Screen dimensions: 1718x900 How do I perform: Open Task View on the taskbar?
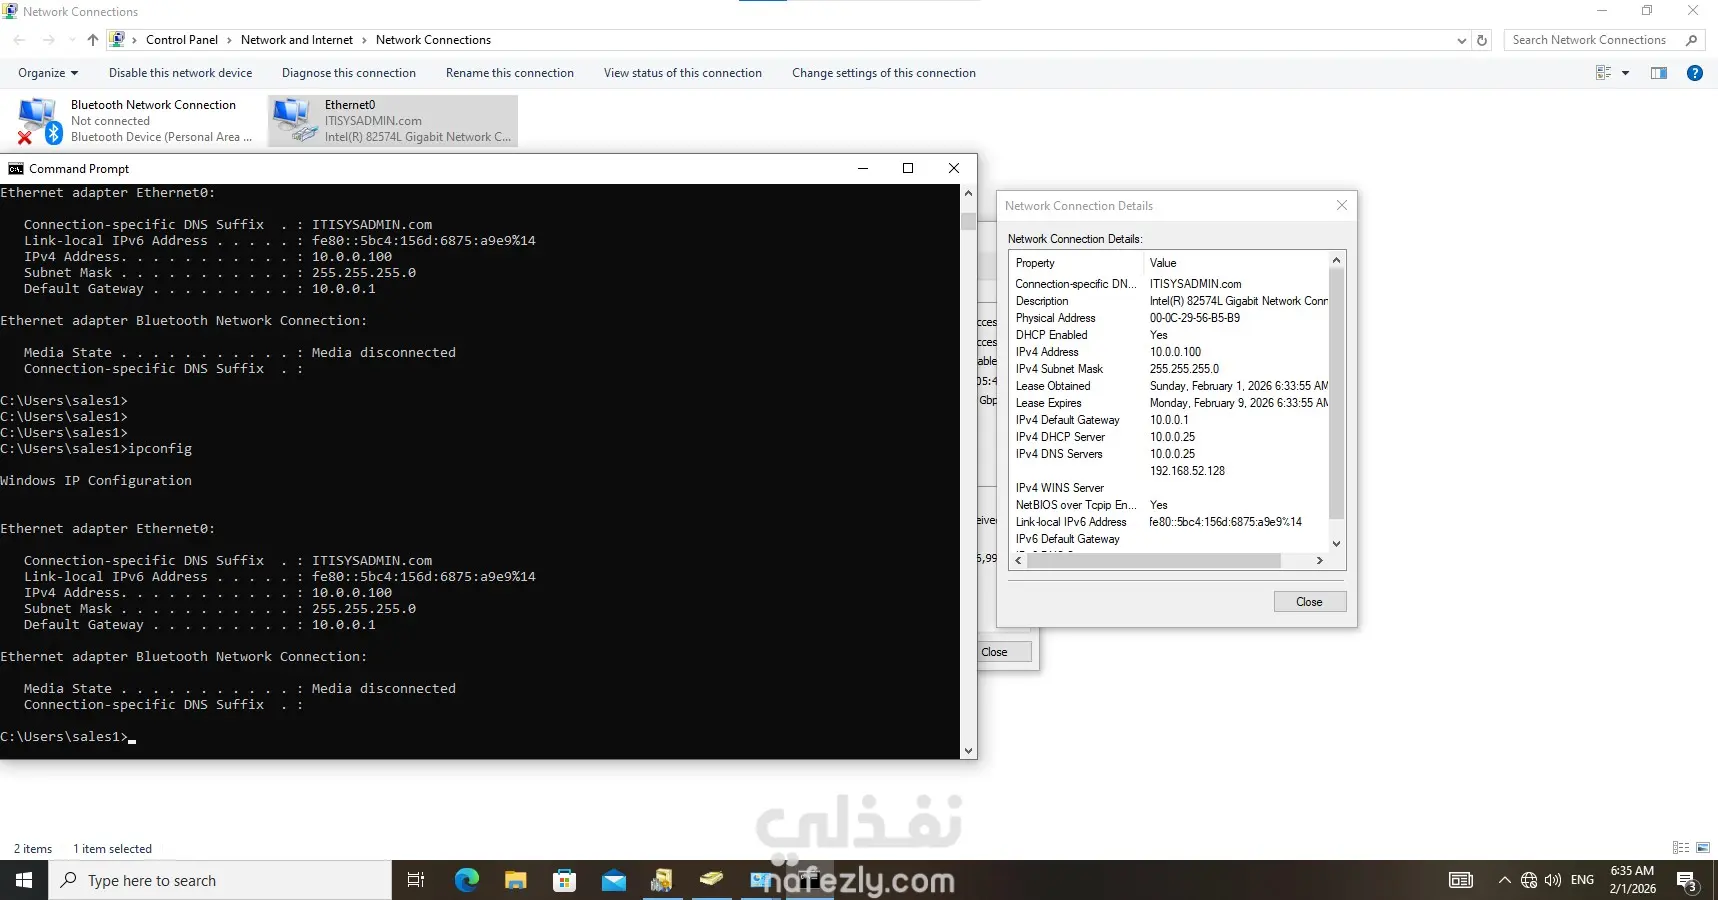(416, 880)
